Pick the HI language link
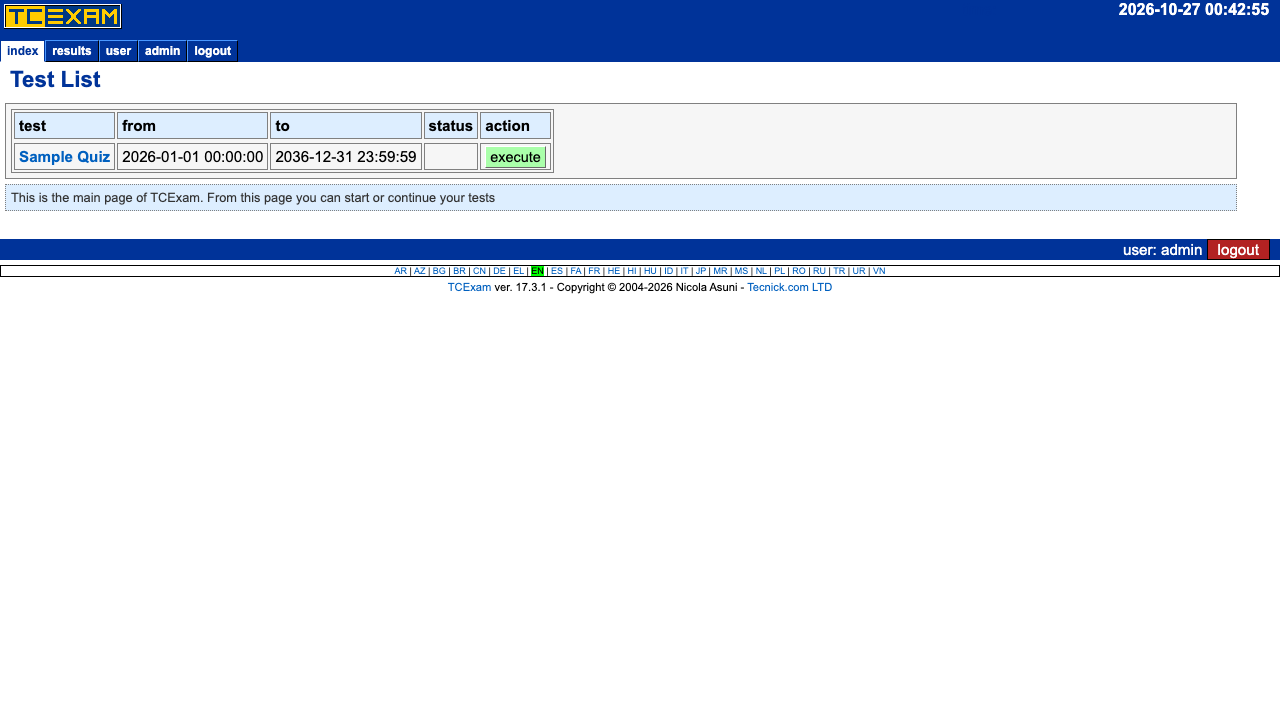This screenshot has width=1280, height=720. [x=632, y=271]
